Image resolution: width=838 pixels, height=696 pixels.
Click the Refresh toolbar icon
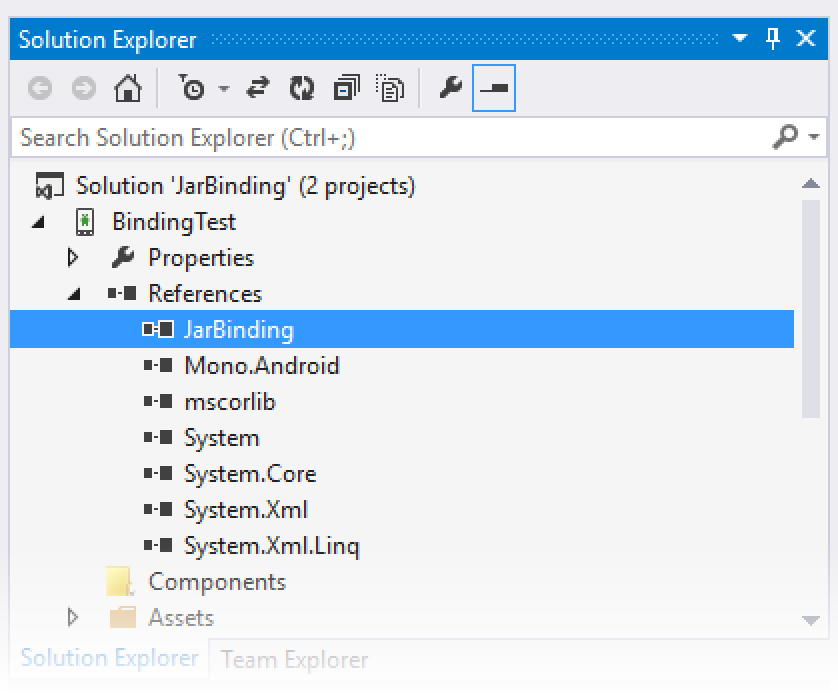301,89
